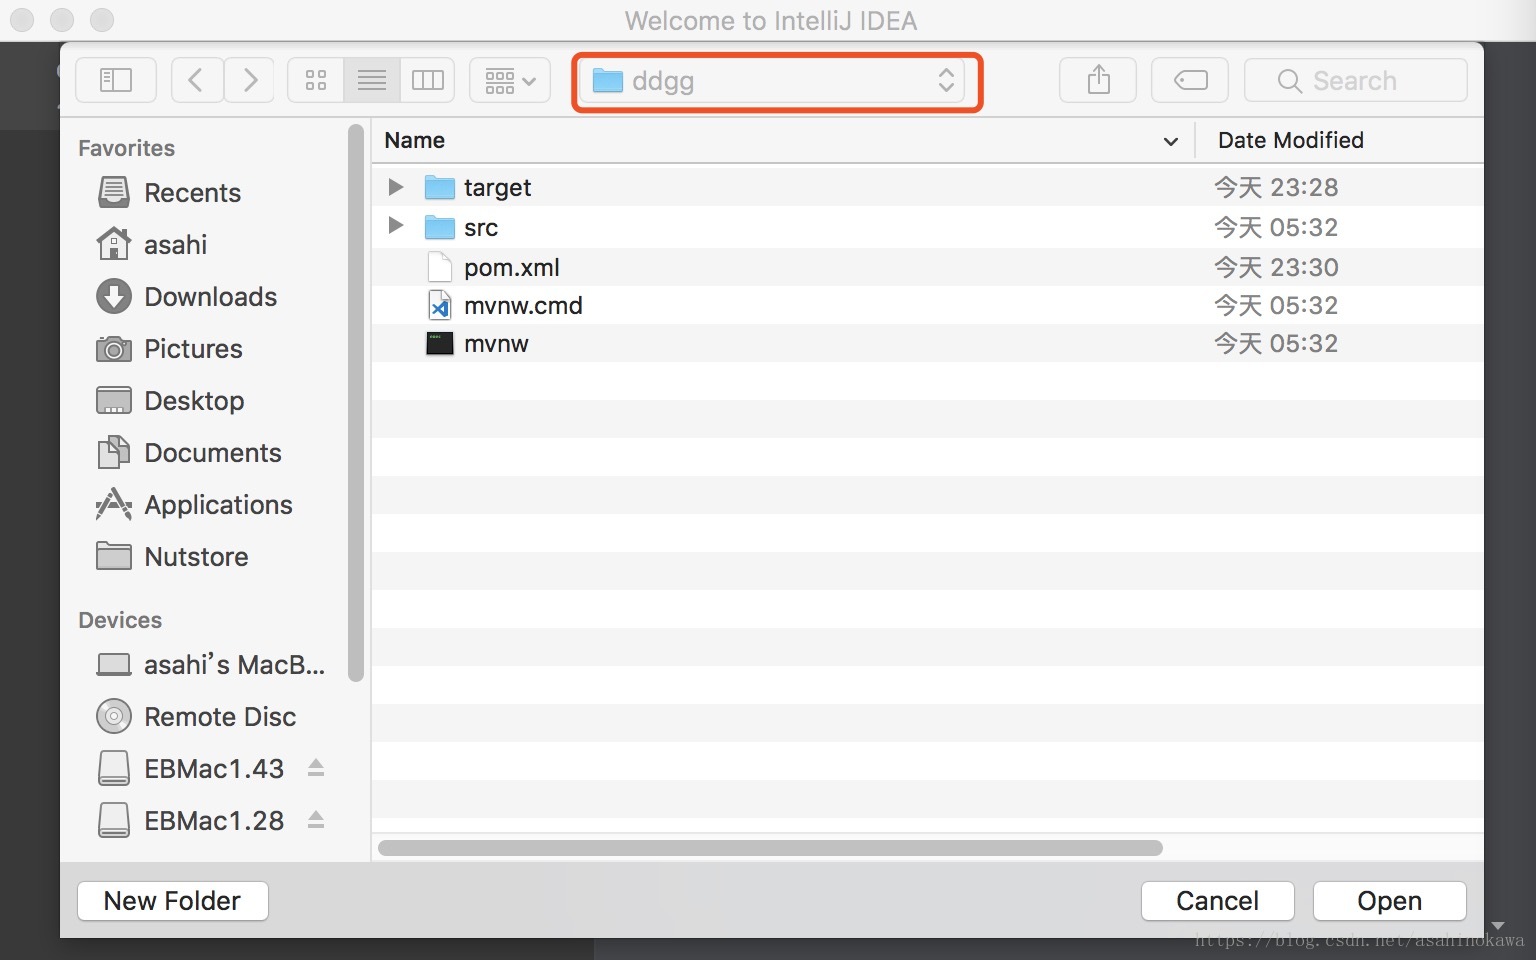Image resolution: width=1536 pixels, height=960 pixels.
Task: Click the Downloads arrow icon
Action: (114, 296)
